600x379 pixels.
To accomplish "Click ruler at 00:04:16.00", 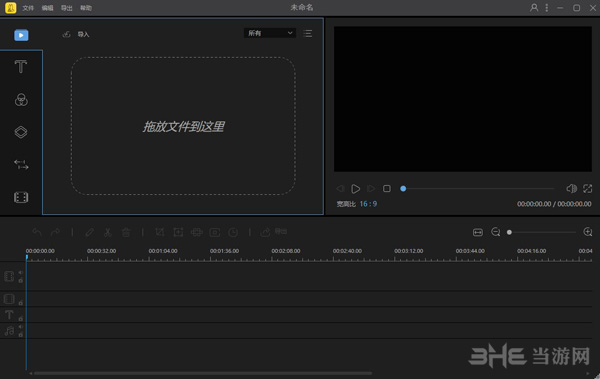I will pos(532,251).
